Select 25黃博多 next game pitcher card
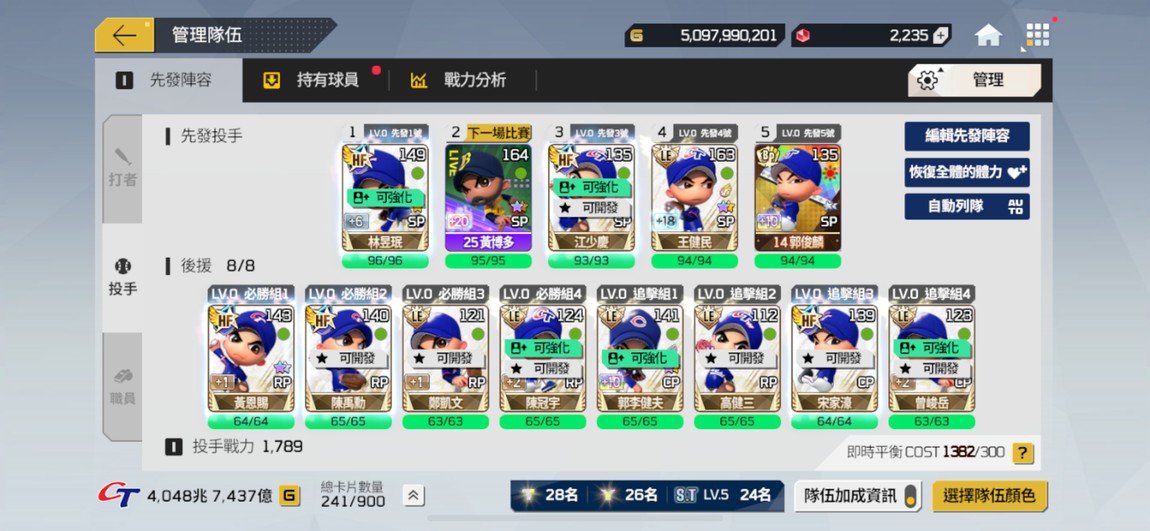 (488, 197)
